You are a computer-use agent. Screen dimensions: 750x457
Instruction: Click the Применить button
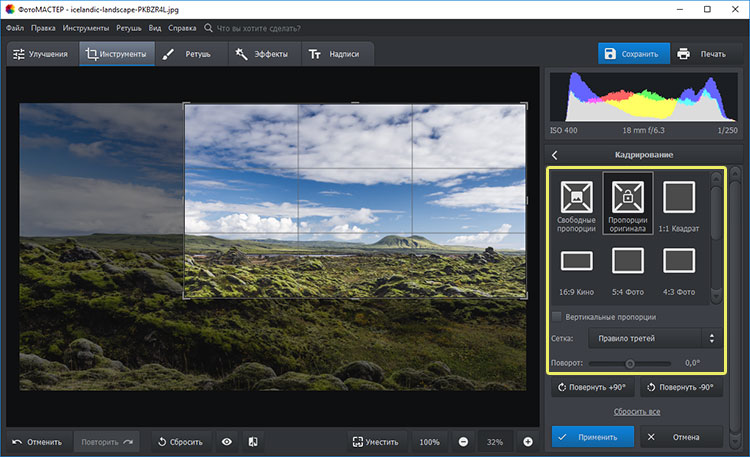click(x=592, y=437)
